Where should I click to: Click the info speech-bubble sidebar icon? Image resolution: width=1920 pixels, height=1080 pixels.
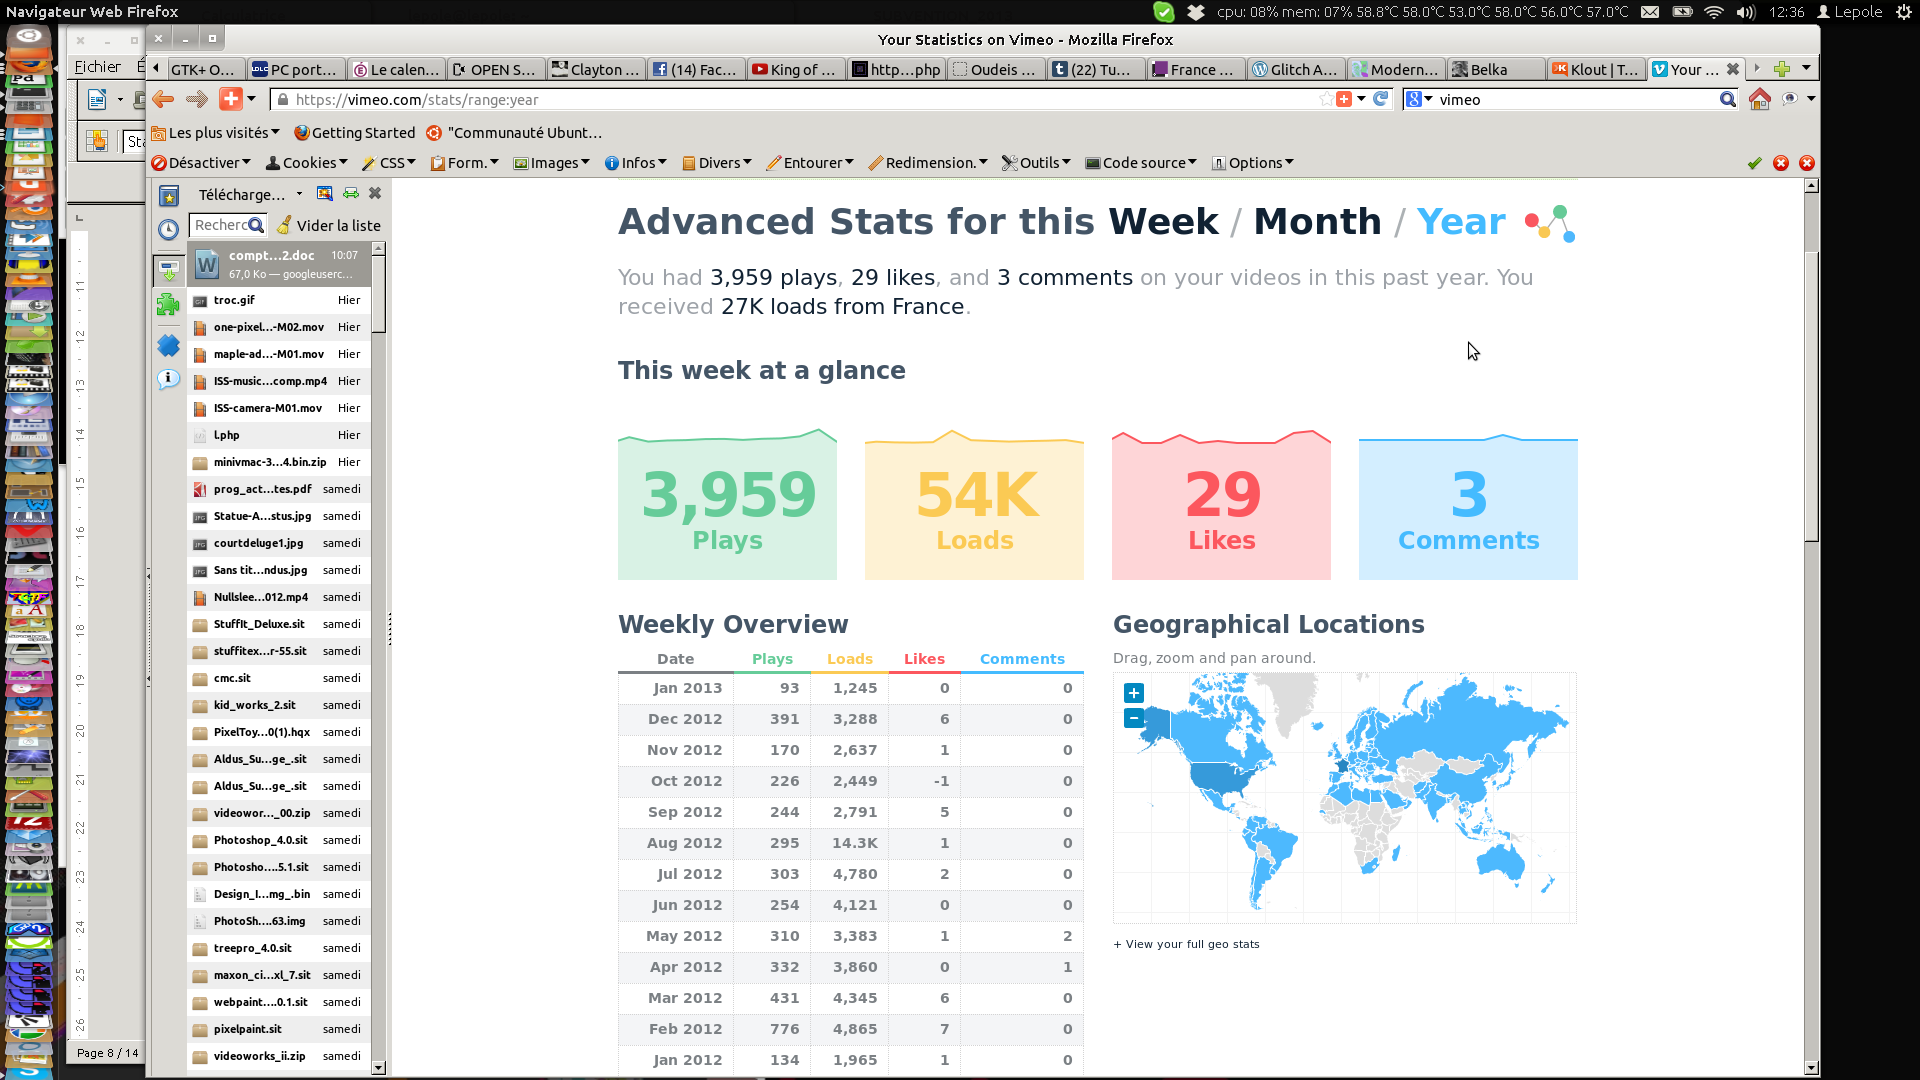tap(168, 379)
